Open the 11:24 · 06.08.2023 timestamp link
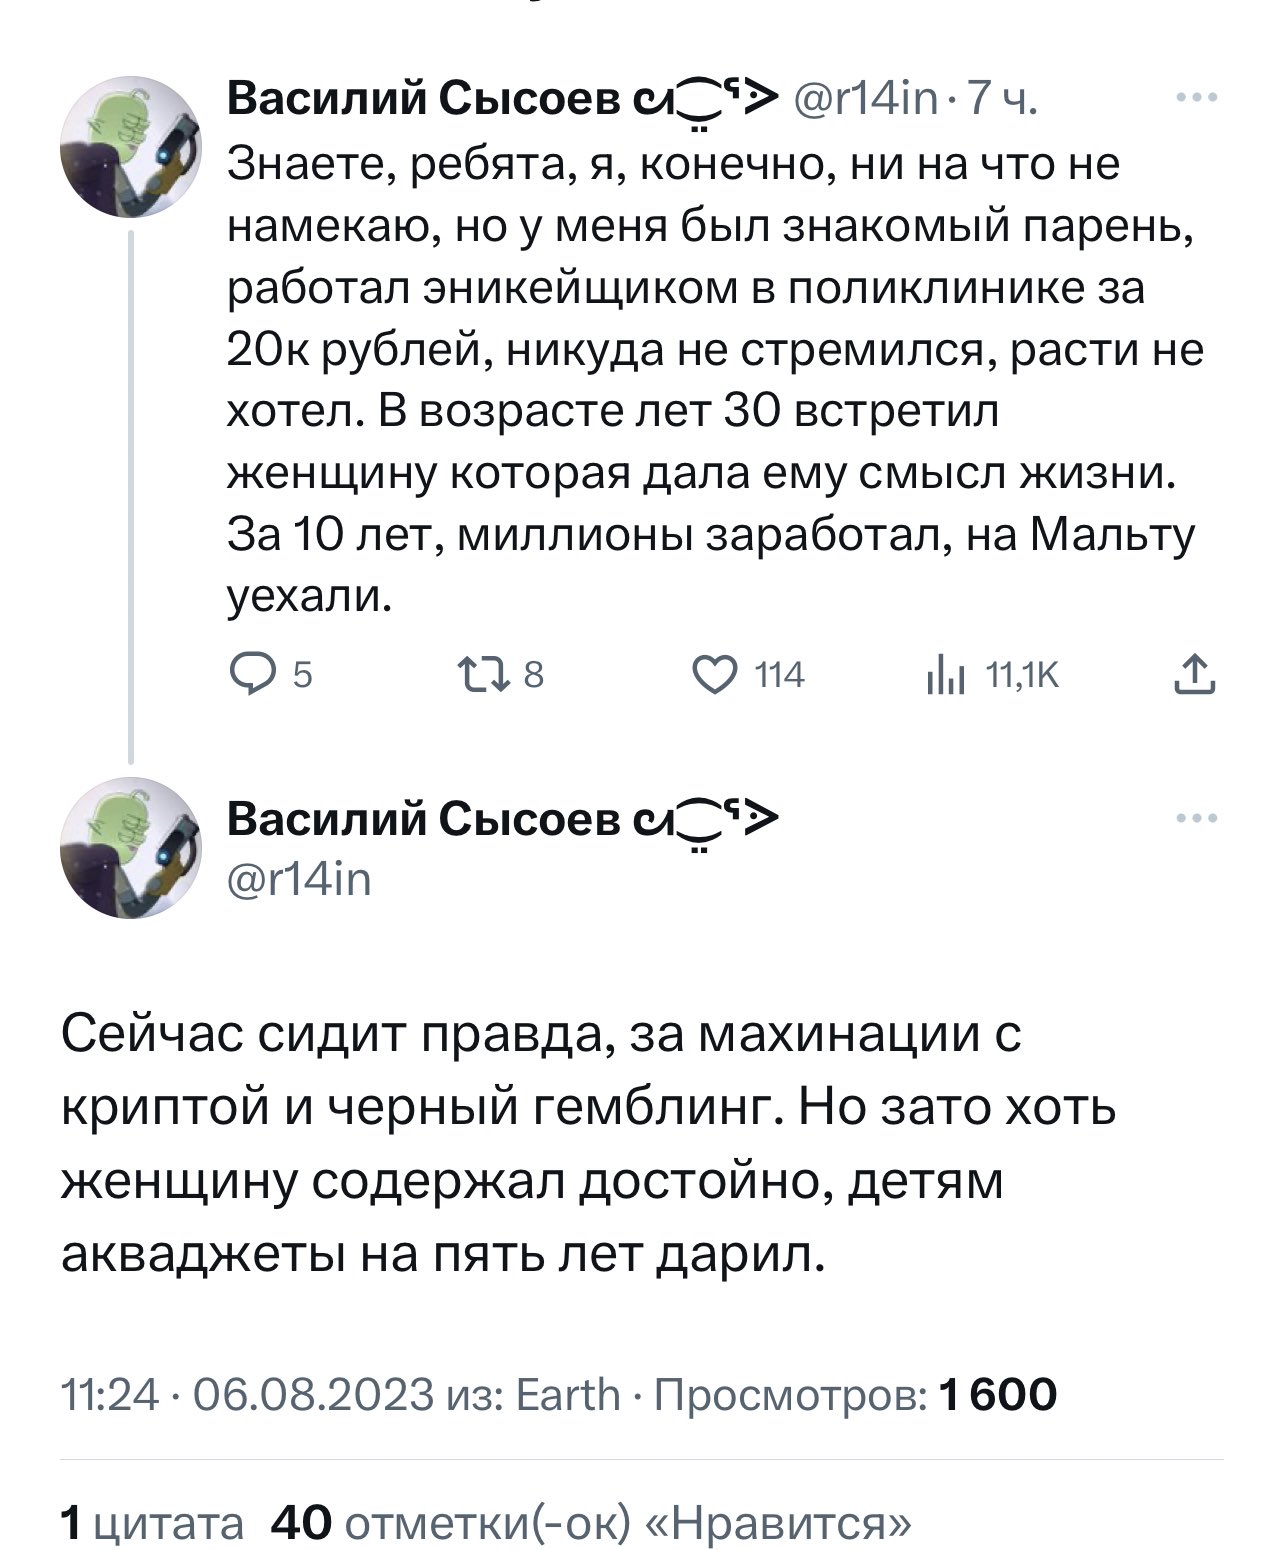Viewport: 1284px width, 1550px height. click(x=248, y=1394)
